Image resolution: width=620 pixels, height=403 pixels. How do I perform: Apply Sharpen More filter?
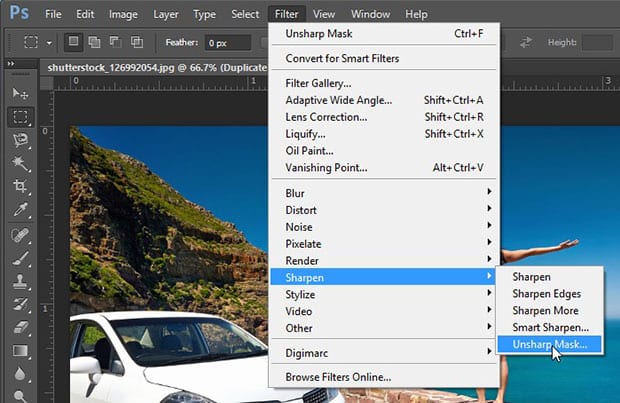(x=550, y=310)
